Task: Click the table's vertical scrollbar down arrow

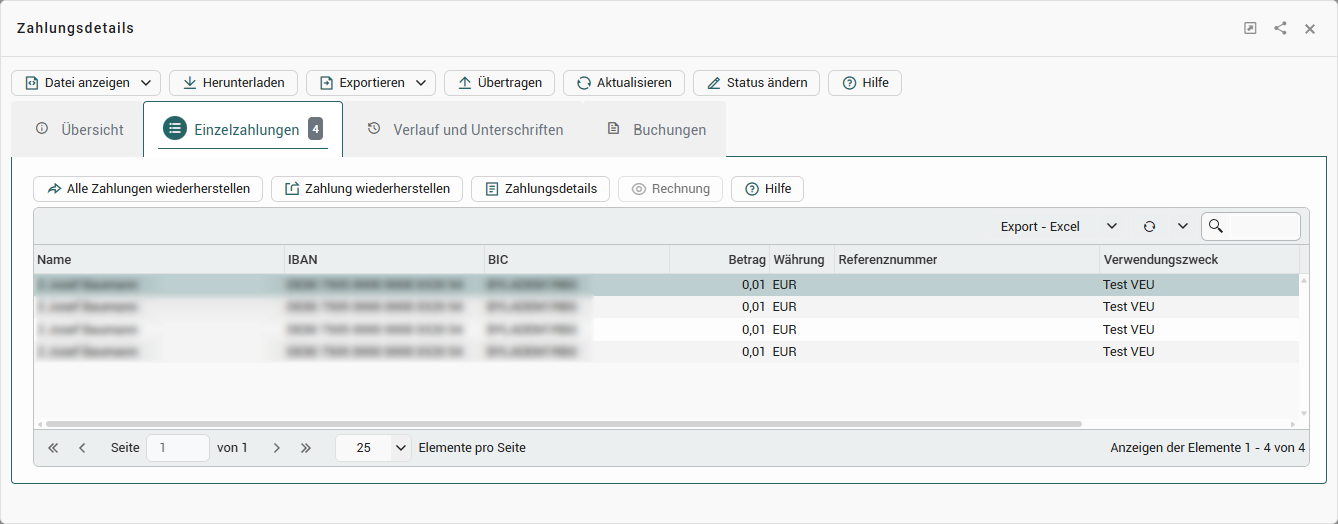Action: pyautogui.click(x=1304, y=413)
